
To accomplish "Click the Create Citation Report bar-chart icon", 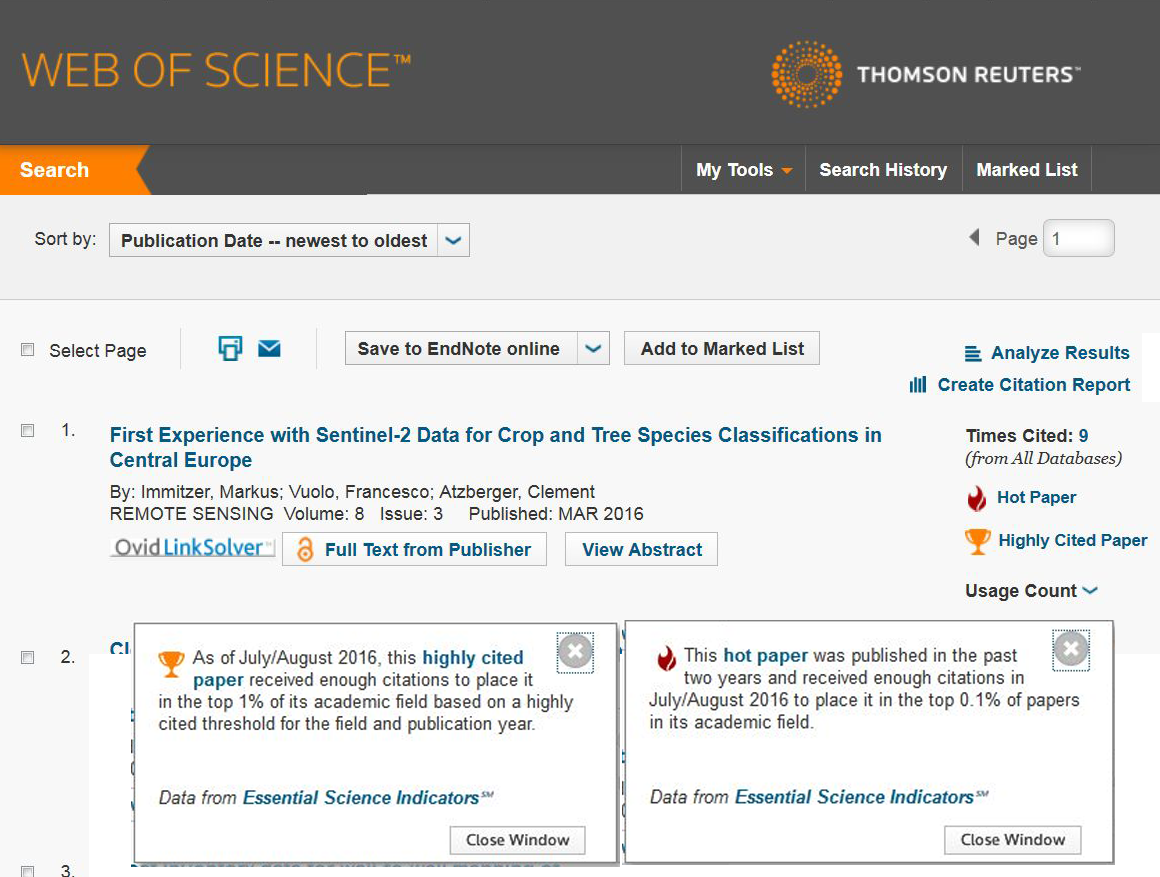I will (x=918, y=385).
